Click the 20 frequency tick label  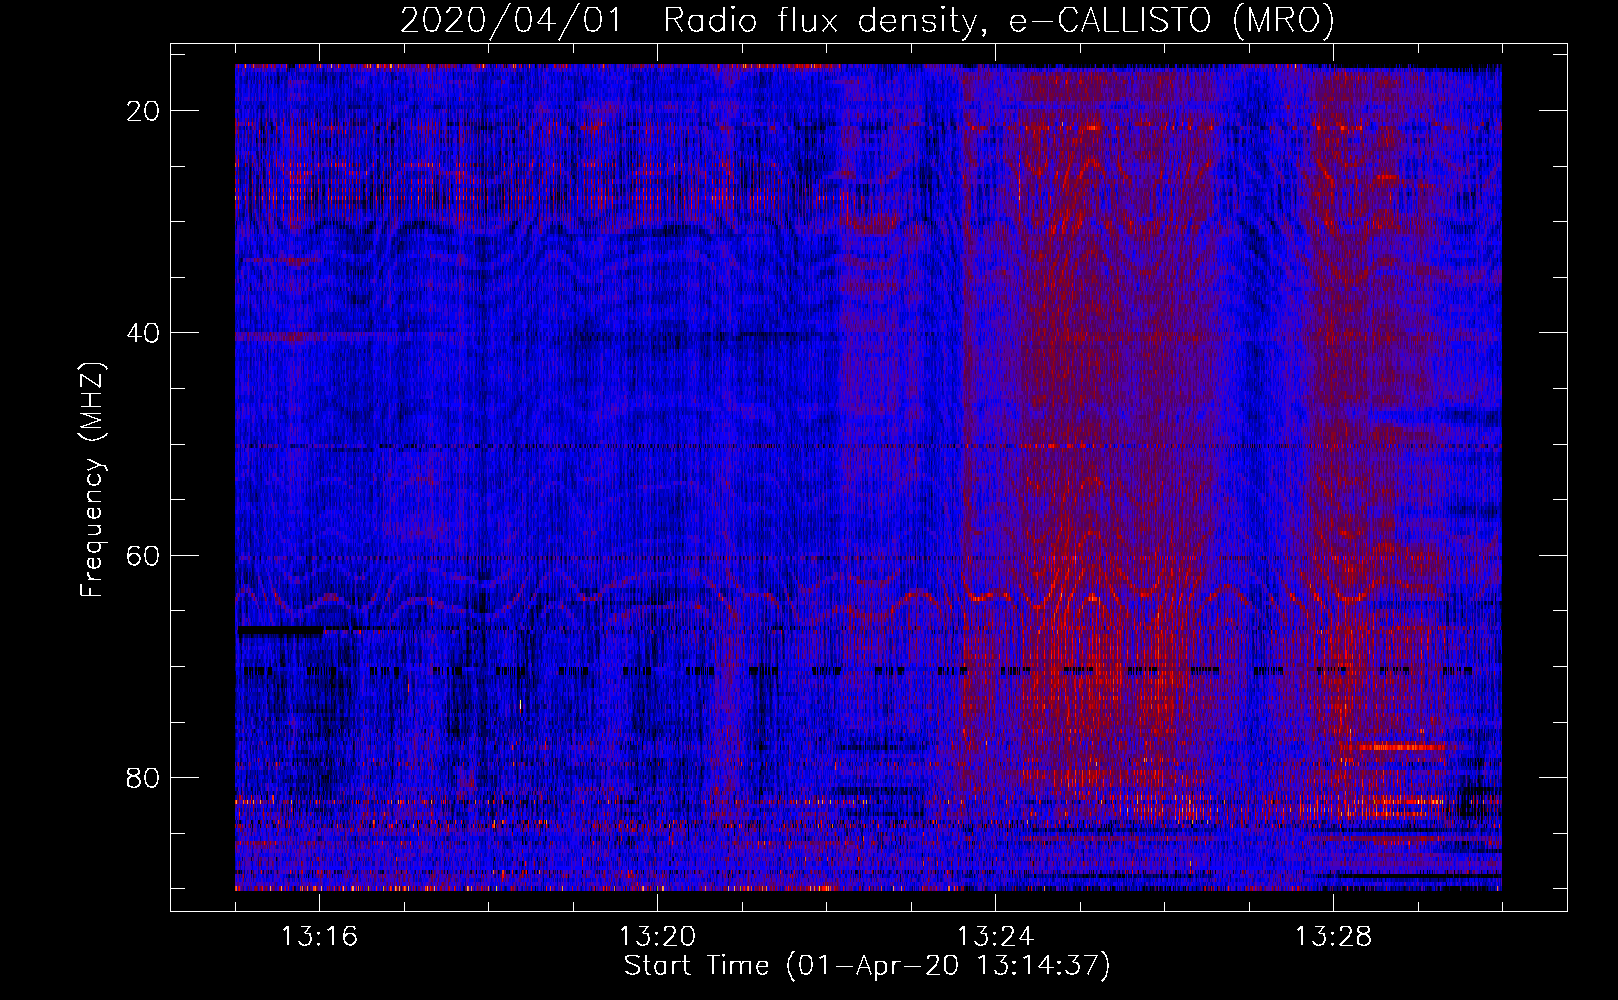[143, 111]
